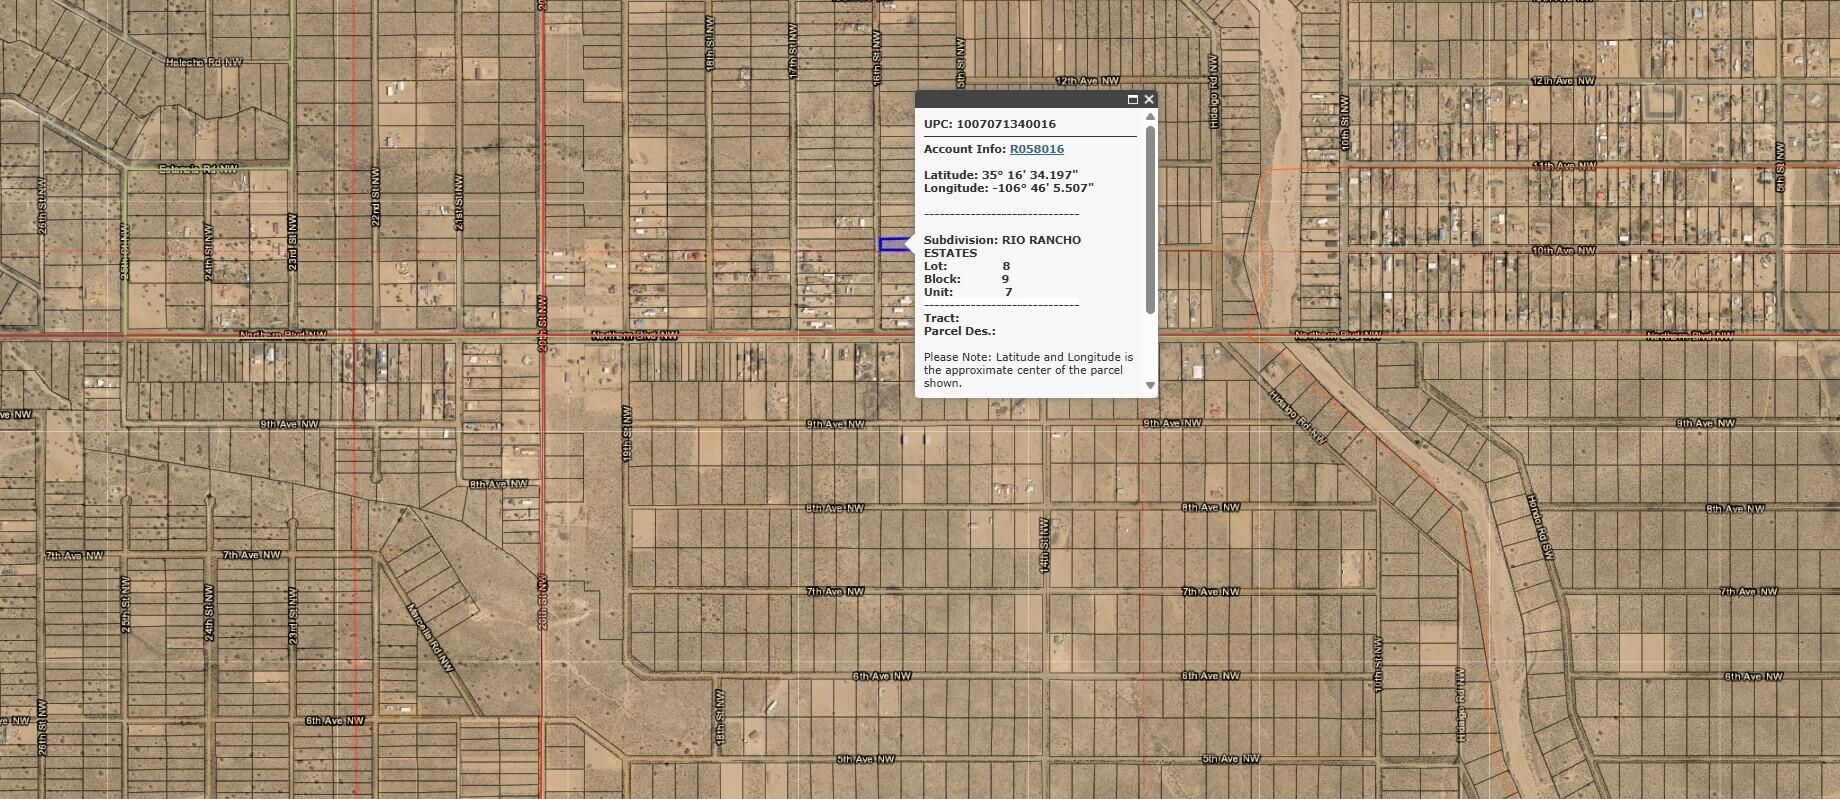
Task: Click the RIO RANCHO ESTATES subdivision text
Action: (1002, 246)
